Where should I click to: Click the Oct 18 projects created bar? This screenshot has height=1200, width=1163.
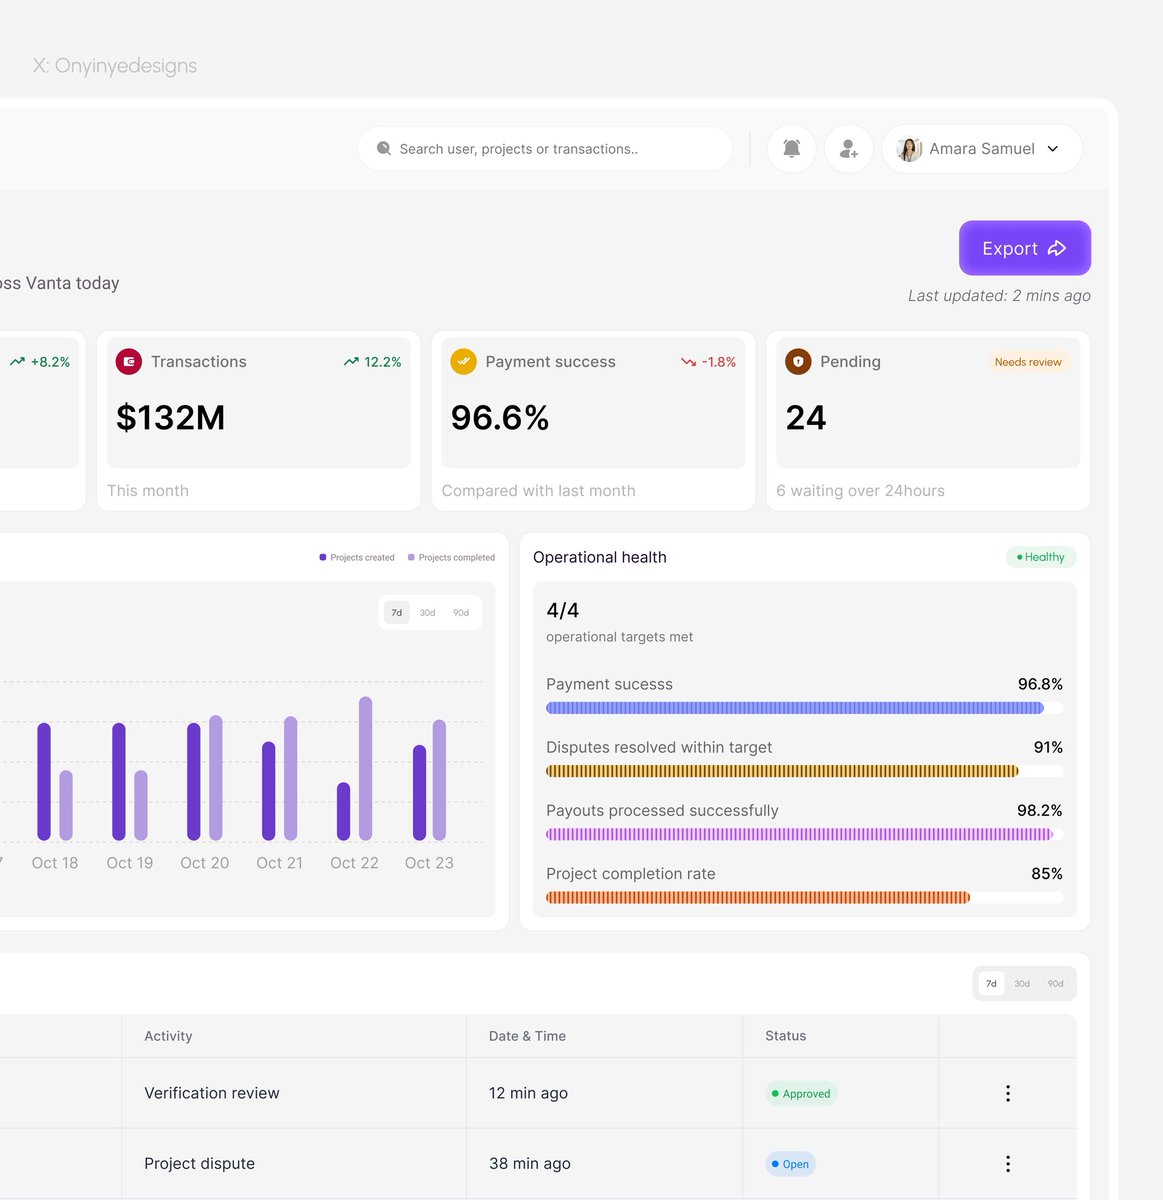pyautogui.click(x=44, y=781)
